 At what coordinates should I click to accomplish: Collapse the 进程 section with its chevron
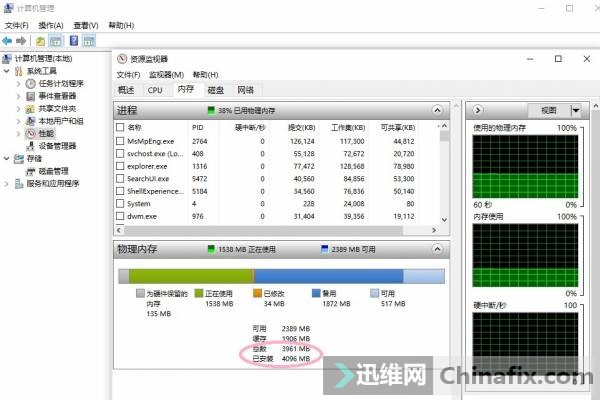tap(437, 110)
